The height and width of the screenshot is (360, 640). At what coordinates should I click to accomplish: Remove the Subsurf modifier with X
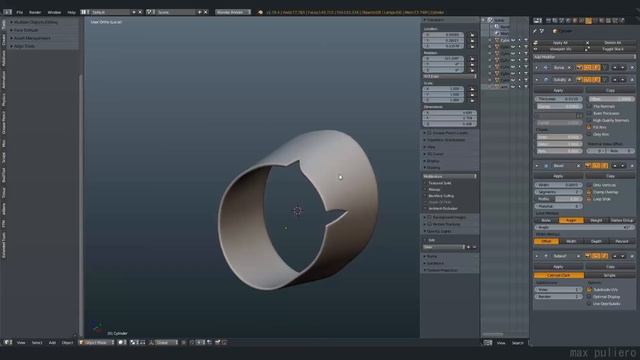tap(632, 256)
